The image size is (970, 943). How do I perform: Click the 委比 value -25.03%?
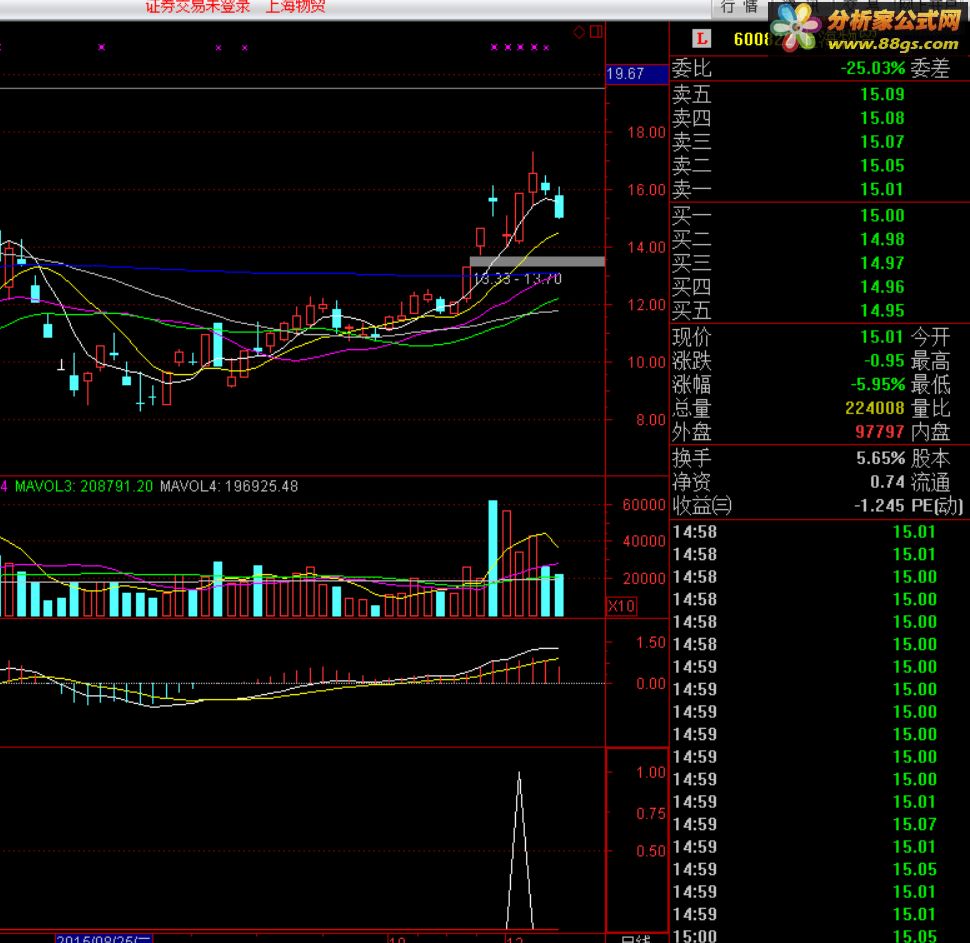(872, 68)
